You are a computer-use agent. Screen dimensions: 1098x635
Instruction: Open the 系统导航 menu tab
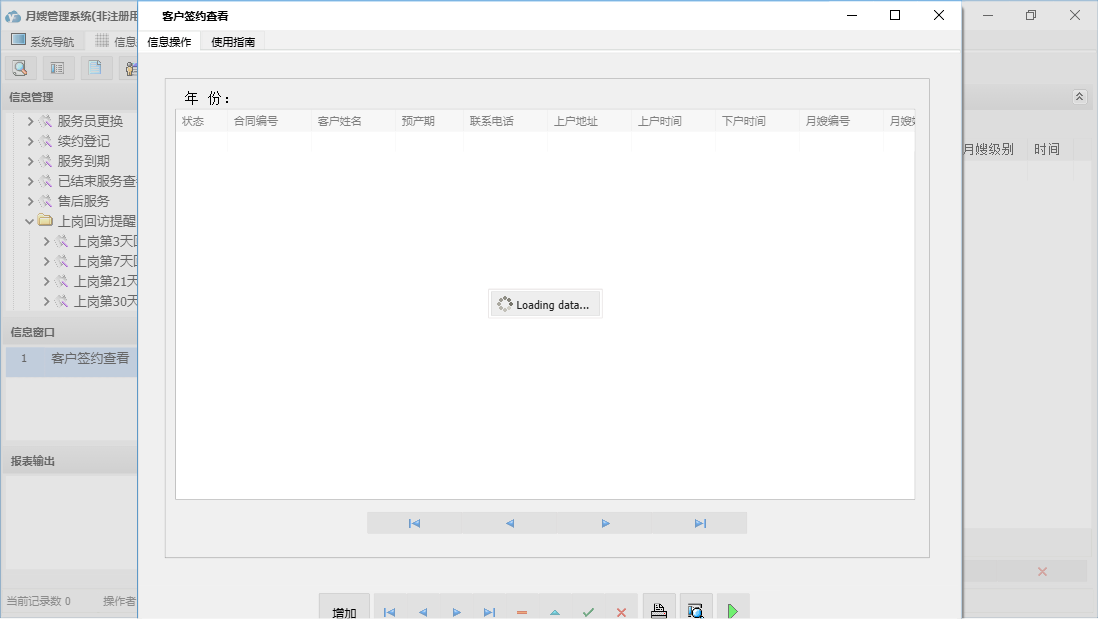coord(43,40)
